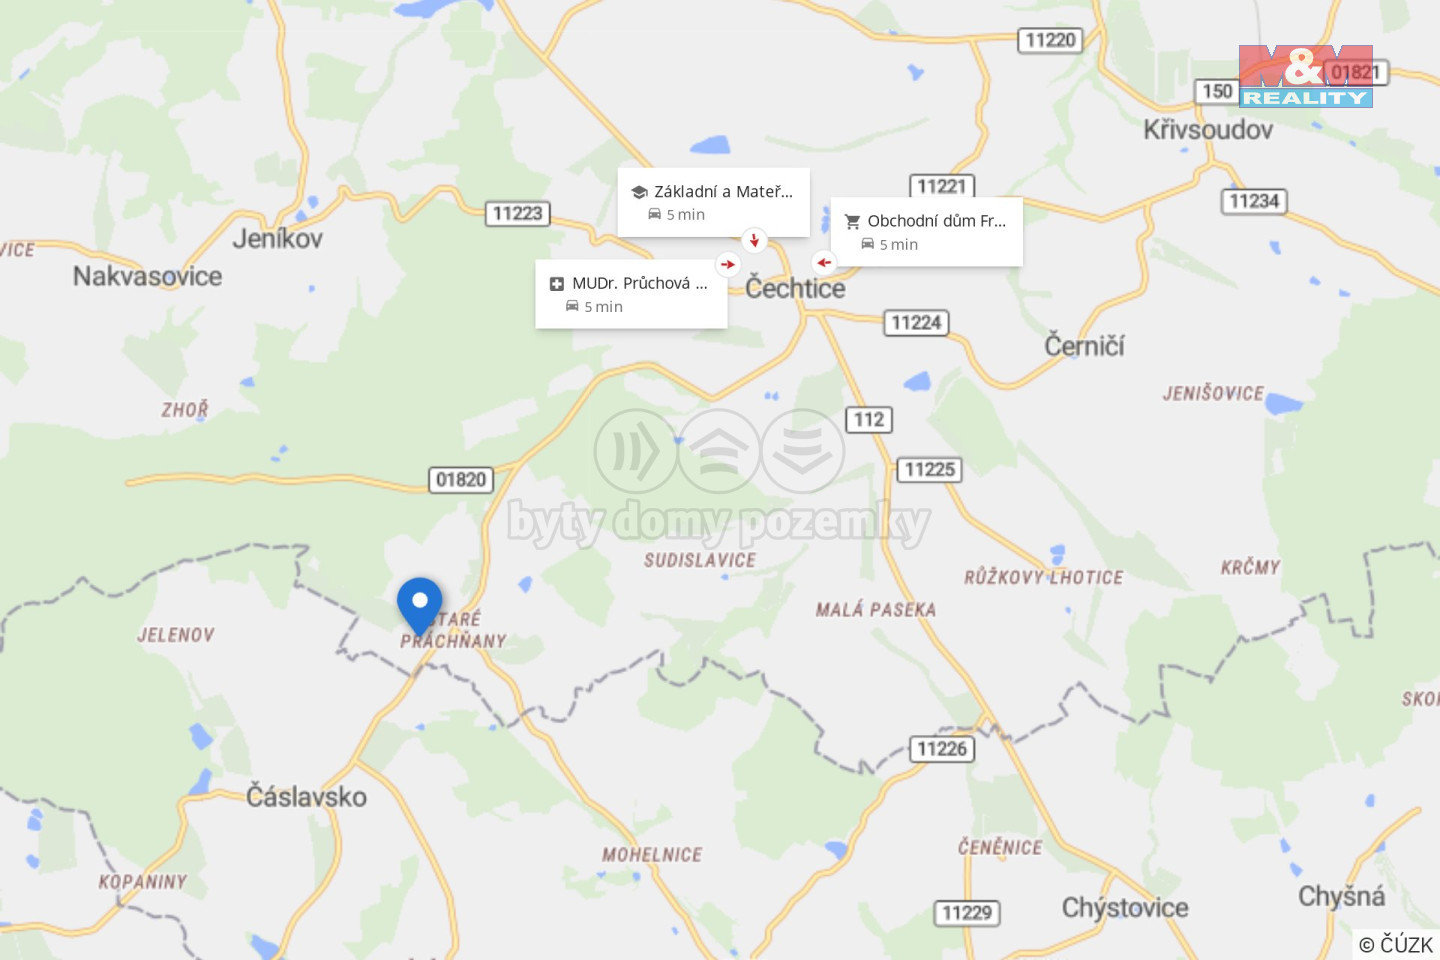The width and height of the screenshot is (1440, 960).
Task: Click the medical cross icon for MUDr. Průchová
Action: tap(557, 284)
